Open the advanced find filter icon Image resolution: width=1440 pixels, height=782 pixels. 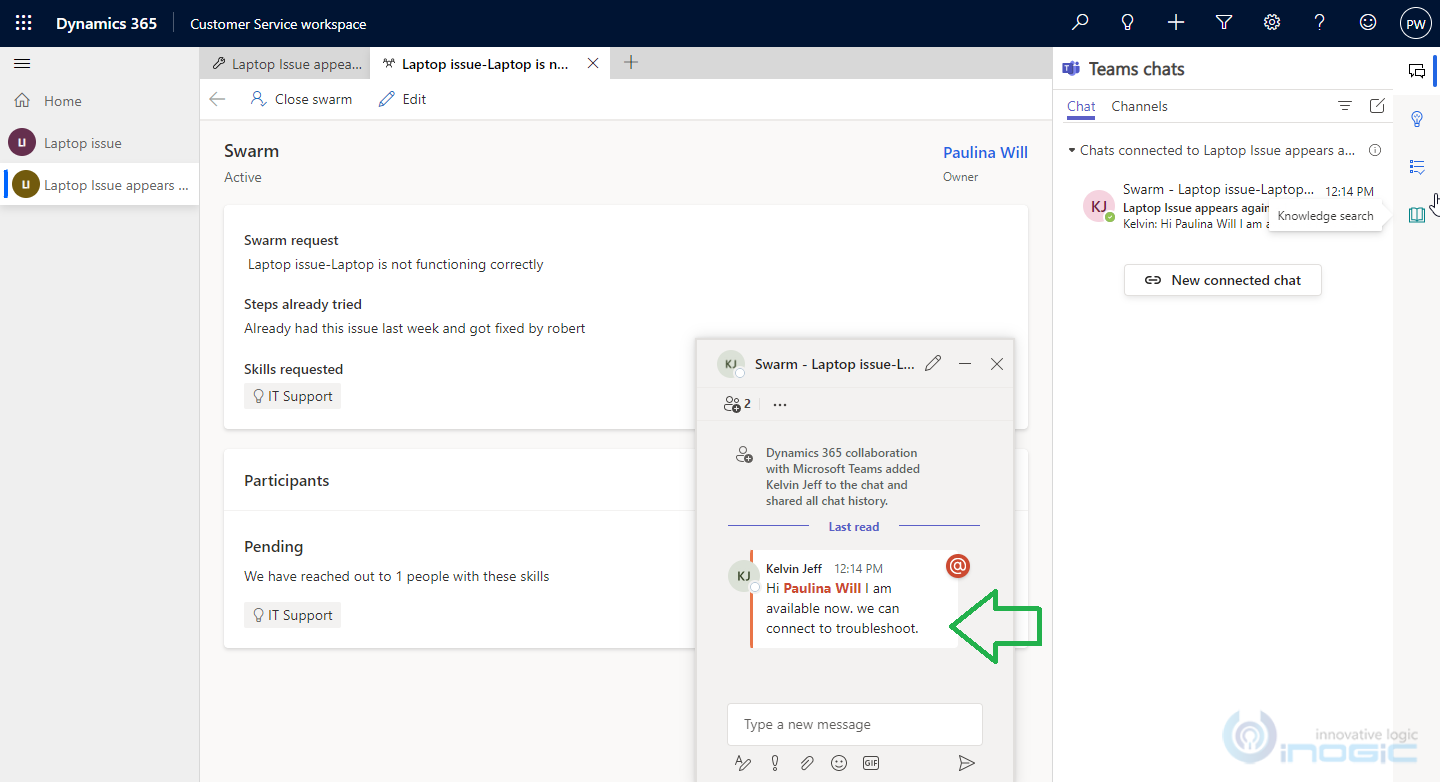point(1224,23)
